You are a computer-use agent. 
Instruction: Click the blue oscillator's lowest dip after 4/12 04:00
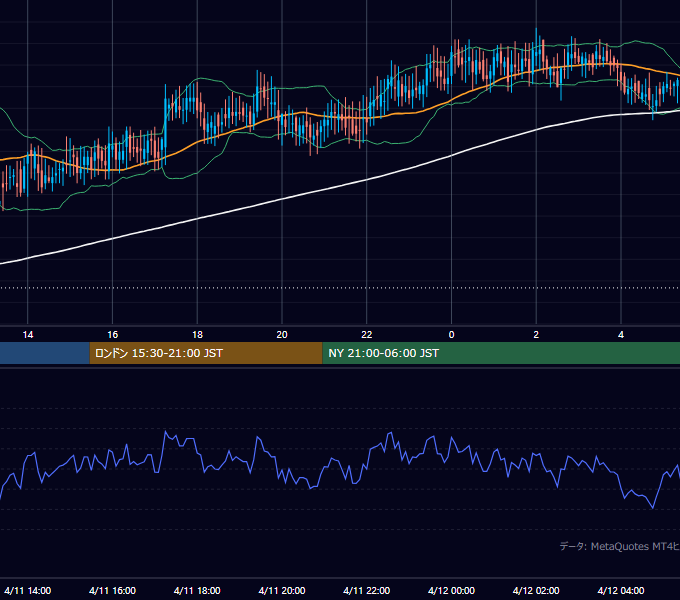653,507
